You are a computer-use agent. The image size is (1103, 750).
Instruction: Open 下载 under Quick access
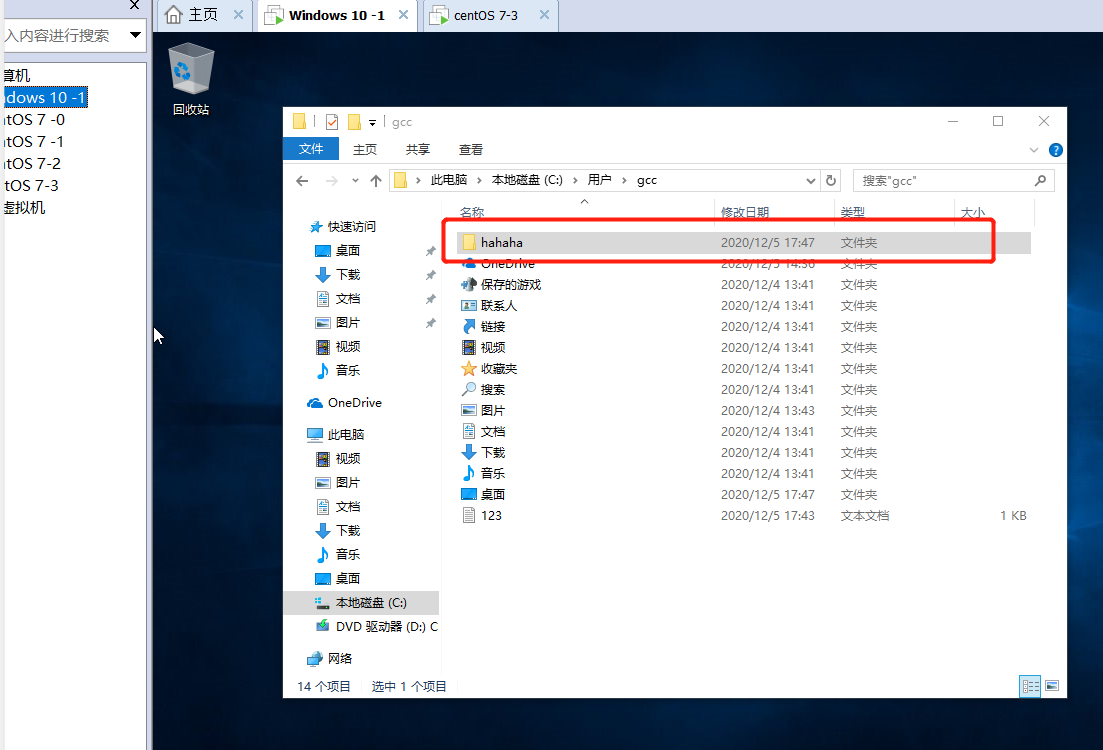(x=338, y=274)
